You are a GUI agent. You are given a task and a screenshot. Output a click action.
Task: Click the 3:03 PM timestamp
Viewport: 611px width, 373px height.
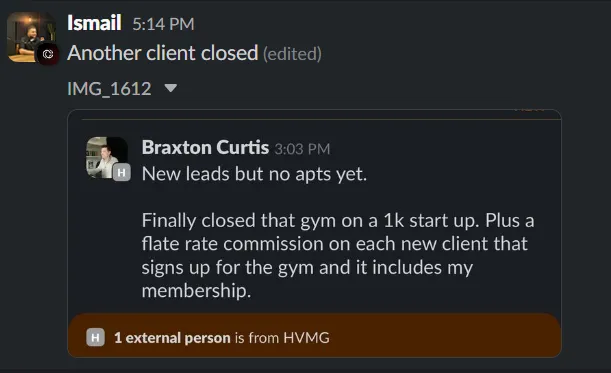[302, 149]
